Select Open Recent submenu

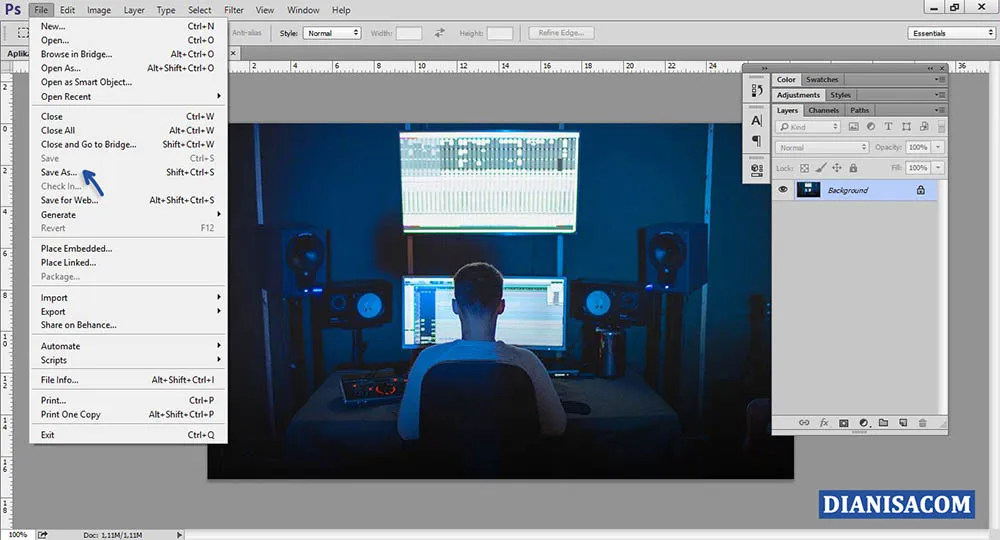(x=128, y=97)
